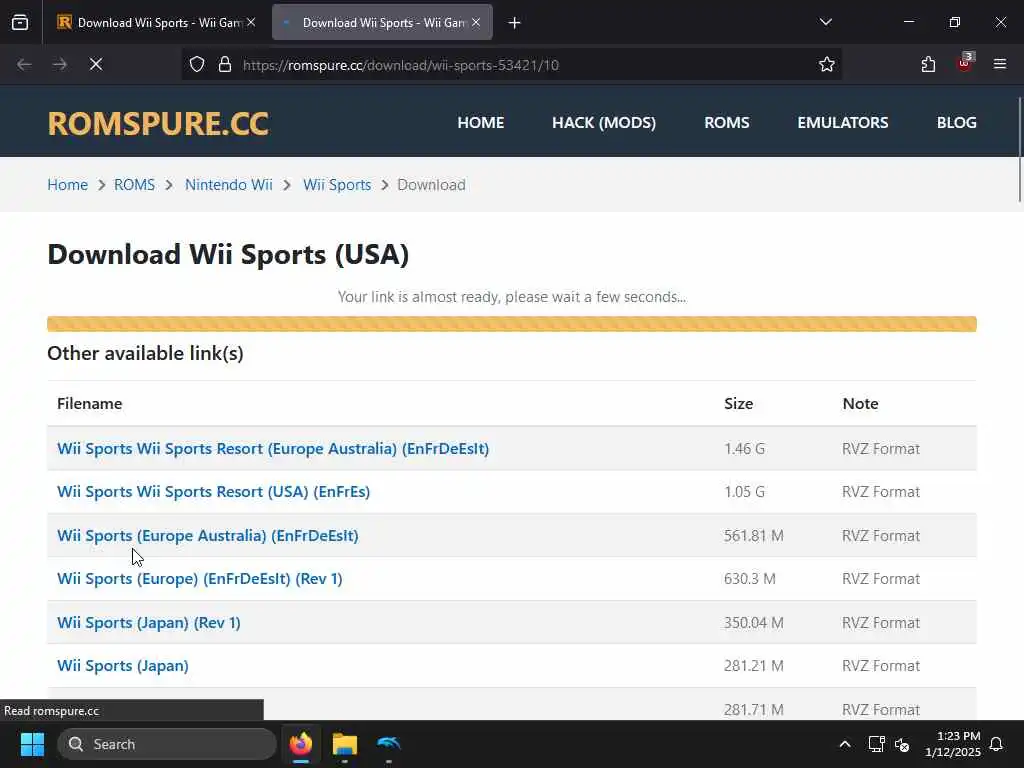1024x768 pixels.
Task: Click the address bar URL
Action: [401, 65]
